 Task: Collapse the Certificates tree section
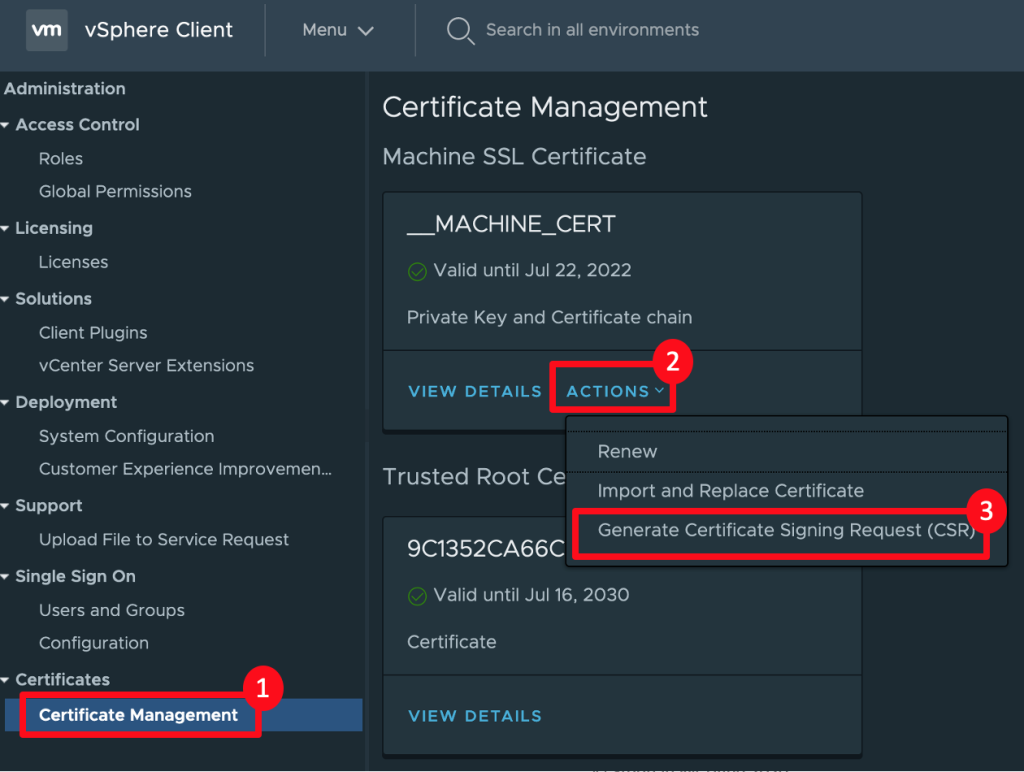tap(7, 680)
